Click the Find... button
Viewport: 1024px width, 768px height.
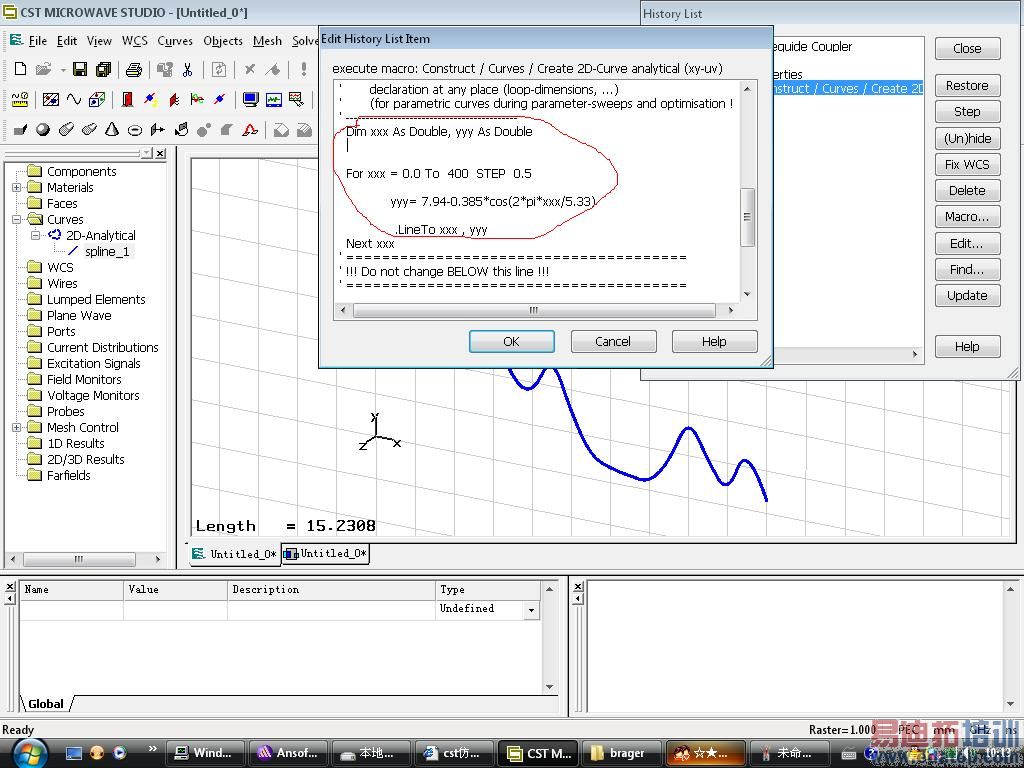click(967, 270)
